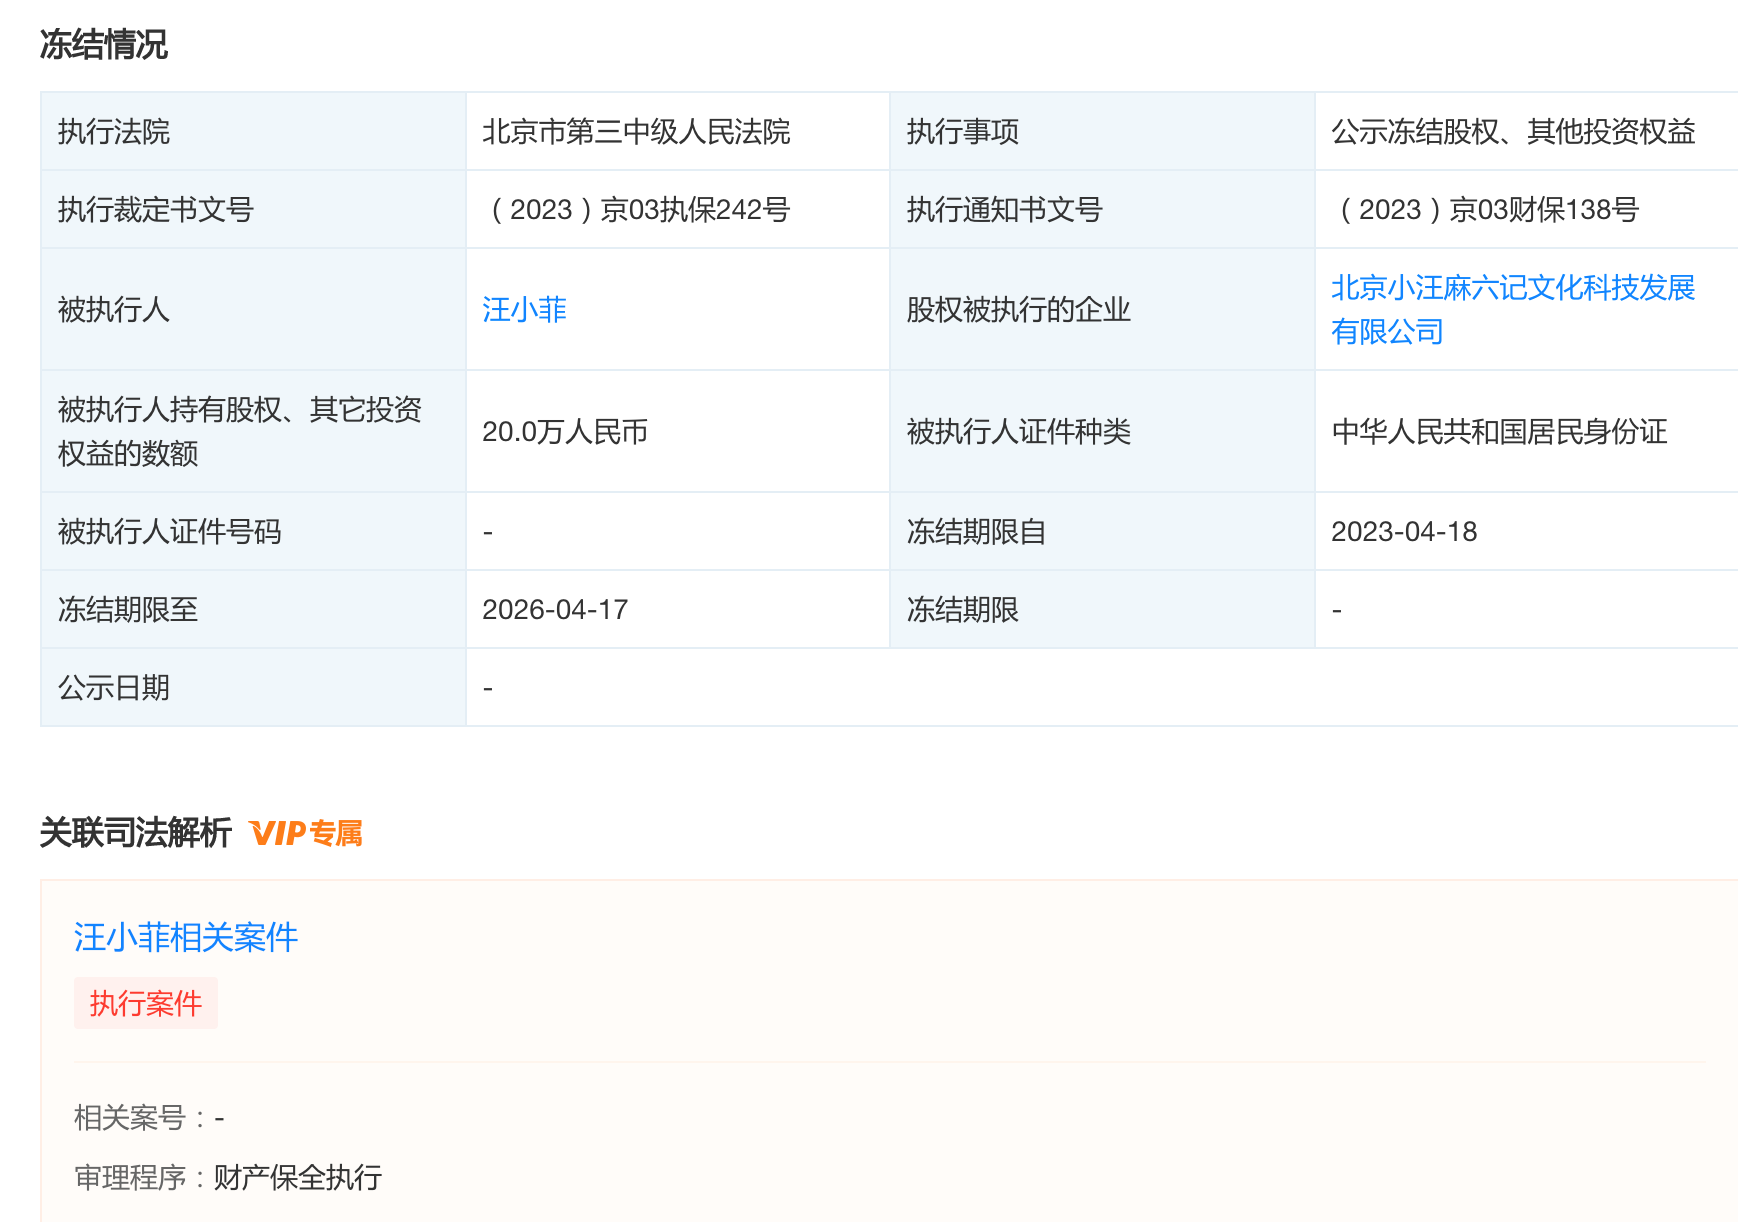Open the 汪小菲 person link
This screenshot has width=1738, height=1222.
[x=524, y=310]
